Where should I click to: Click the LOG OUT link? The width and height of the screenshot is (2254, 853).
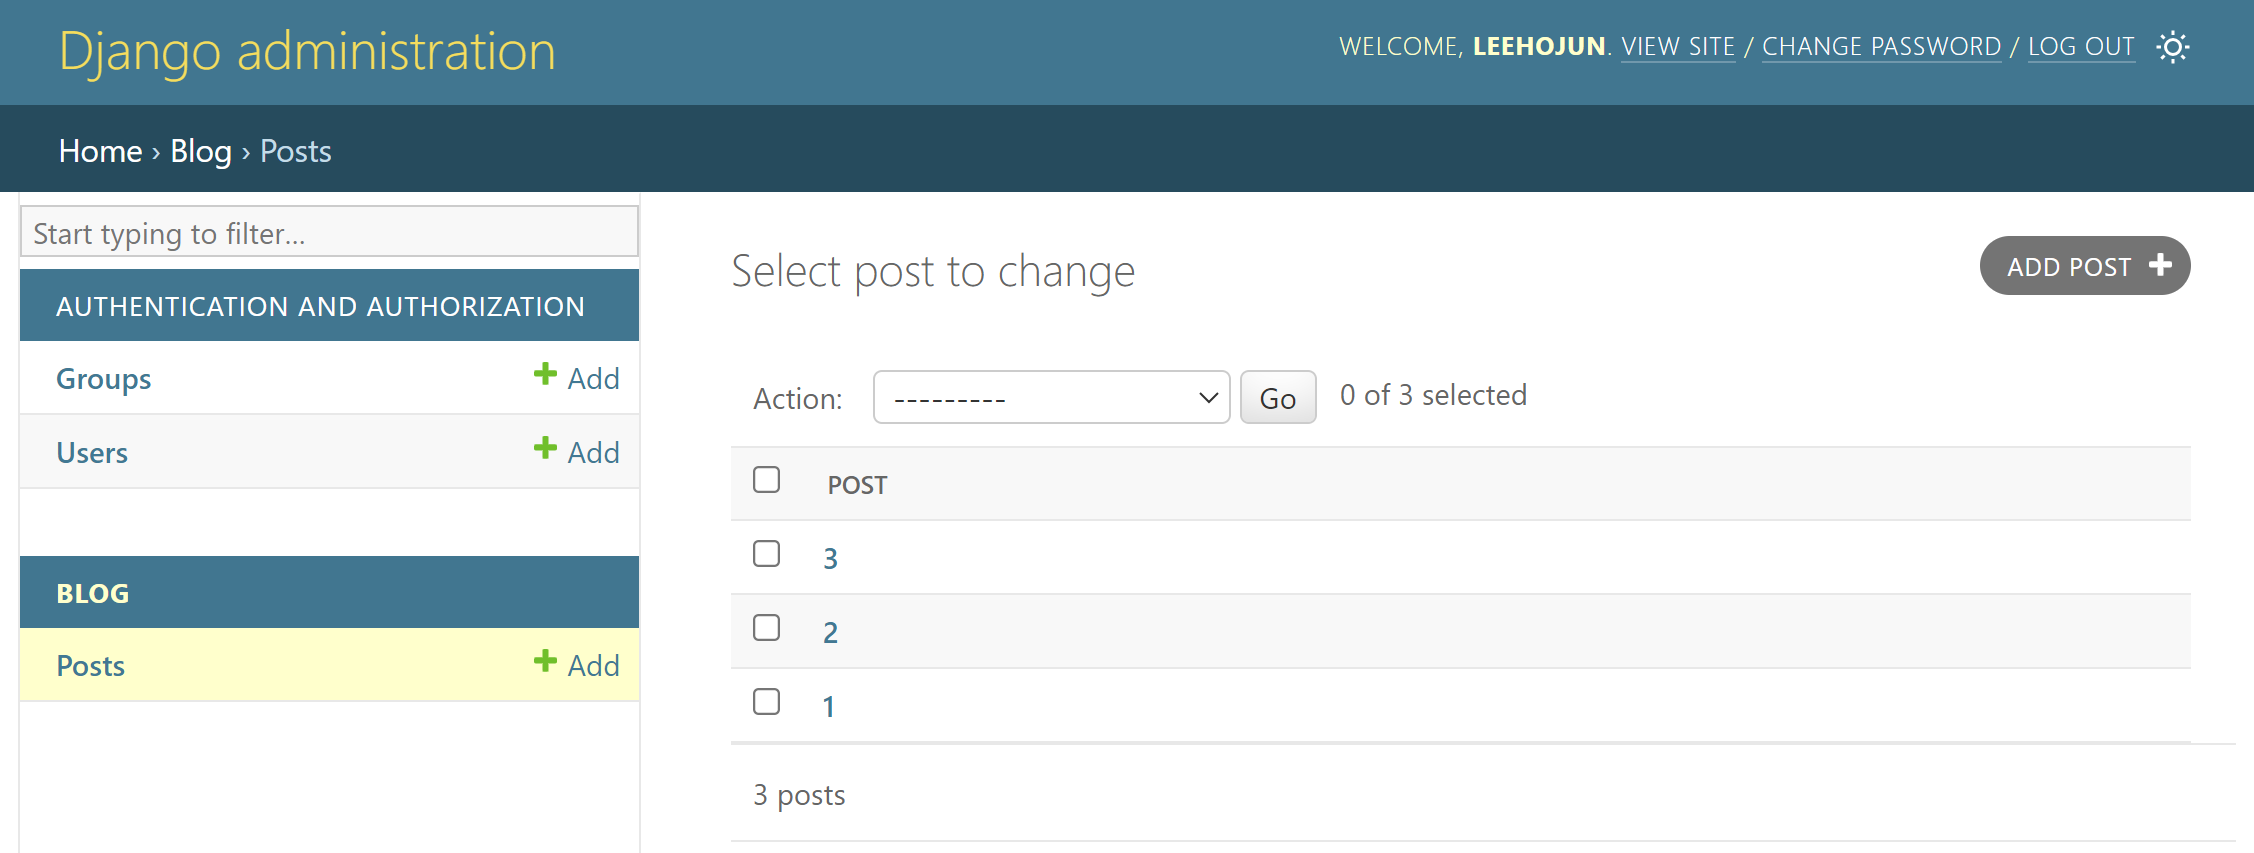[2081, 47]
